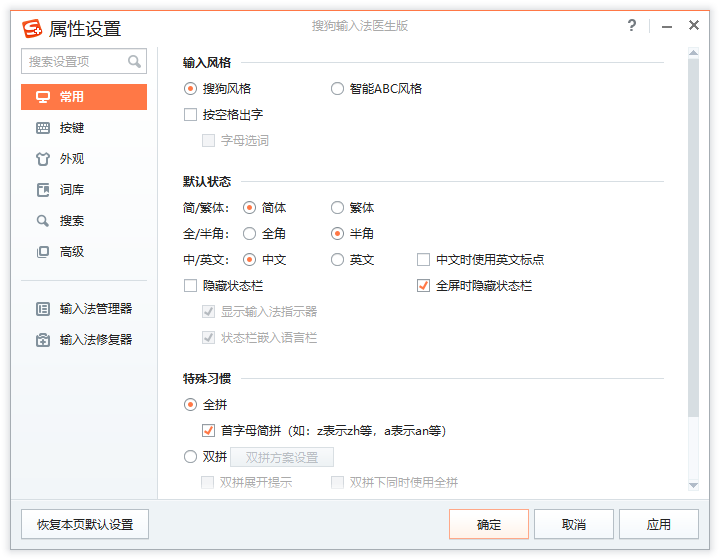720x560 pixels.
Task: Switch to the 词库 settings tab
Action: [x=84, y=190]
